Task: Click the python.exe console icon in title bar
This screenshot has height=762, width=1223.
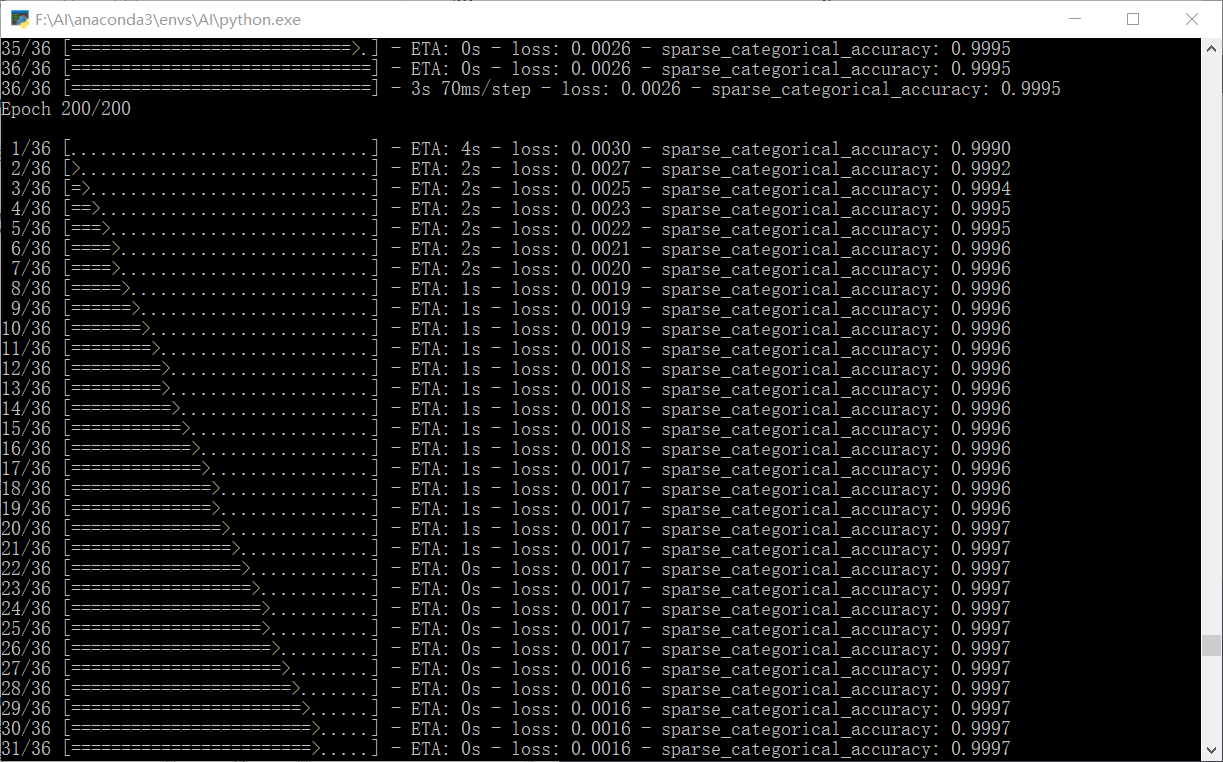Action: 19,19
